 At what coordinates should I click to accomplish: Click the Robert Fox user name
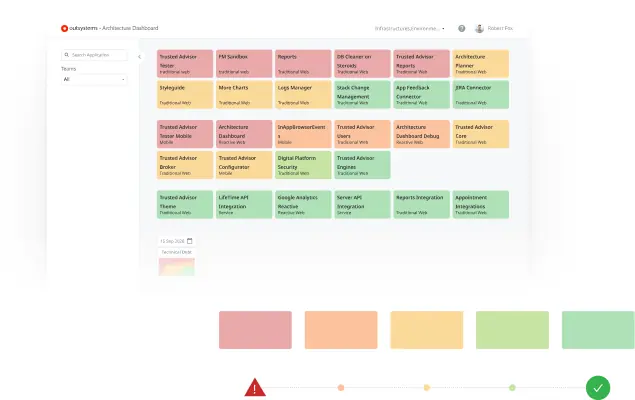coord(500,28)
